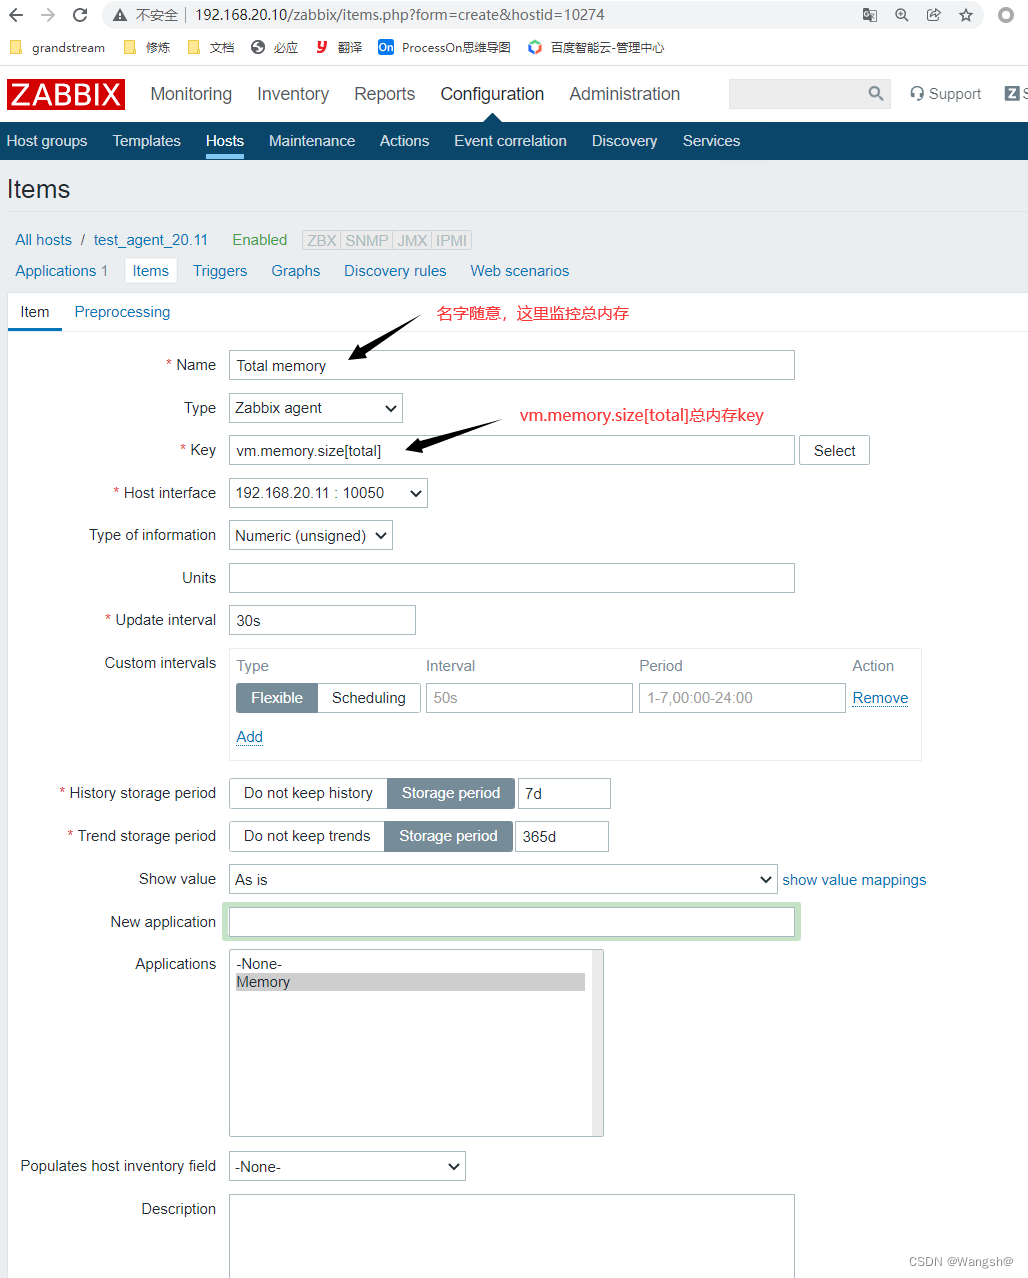Choose trend Storage period option
1028x1278 pixels.
click(x=448, y=836)
